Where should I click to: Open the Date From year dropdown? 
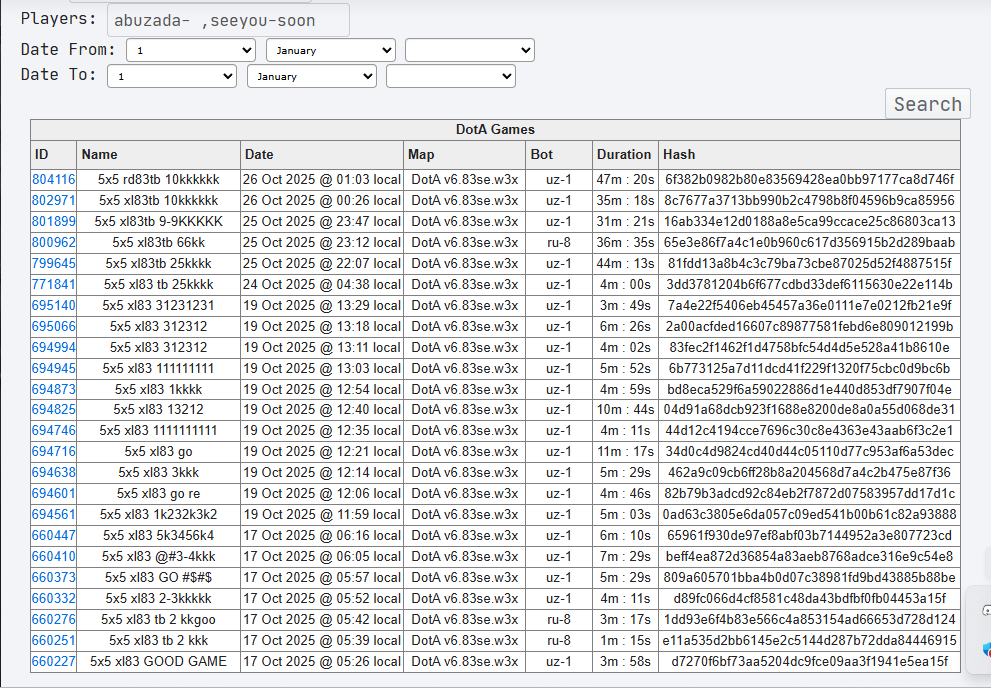pos(470,51)
